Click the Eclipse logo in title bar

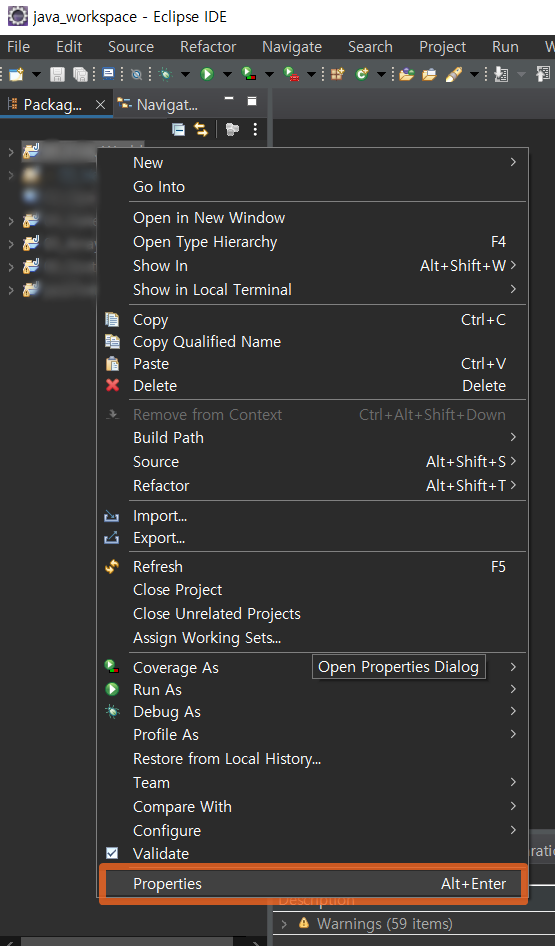(17, 16)
